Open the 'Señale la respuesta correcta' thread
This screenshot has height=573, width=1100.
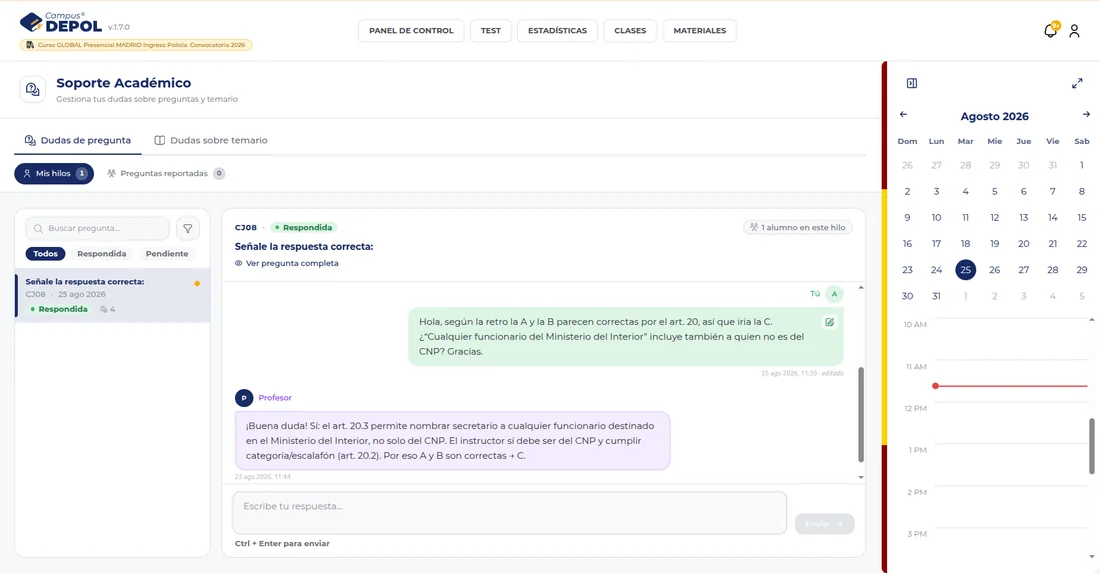pos(112,295)
